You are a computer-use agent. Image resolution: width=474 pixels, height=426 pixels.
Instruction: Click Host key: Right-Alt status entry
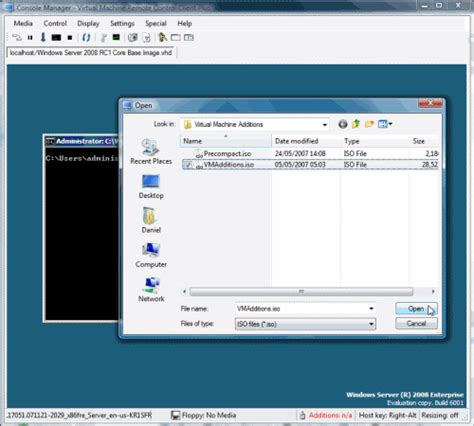tap(387, 415)
